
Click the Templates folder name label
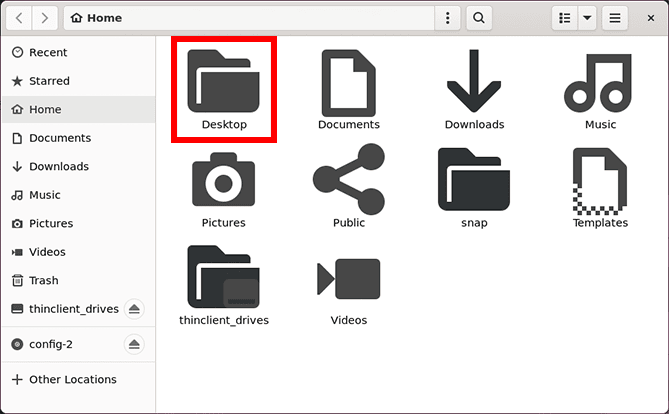pos(600,223)
